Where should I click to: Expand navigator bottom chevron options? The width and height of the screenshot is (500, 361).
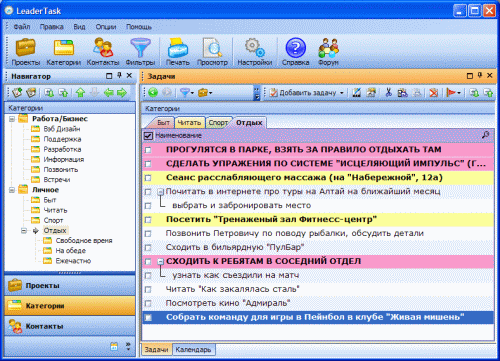coord(128,346)
